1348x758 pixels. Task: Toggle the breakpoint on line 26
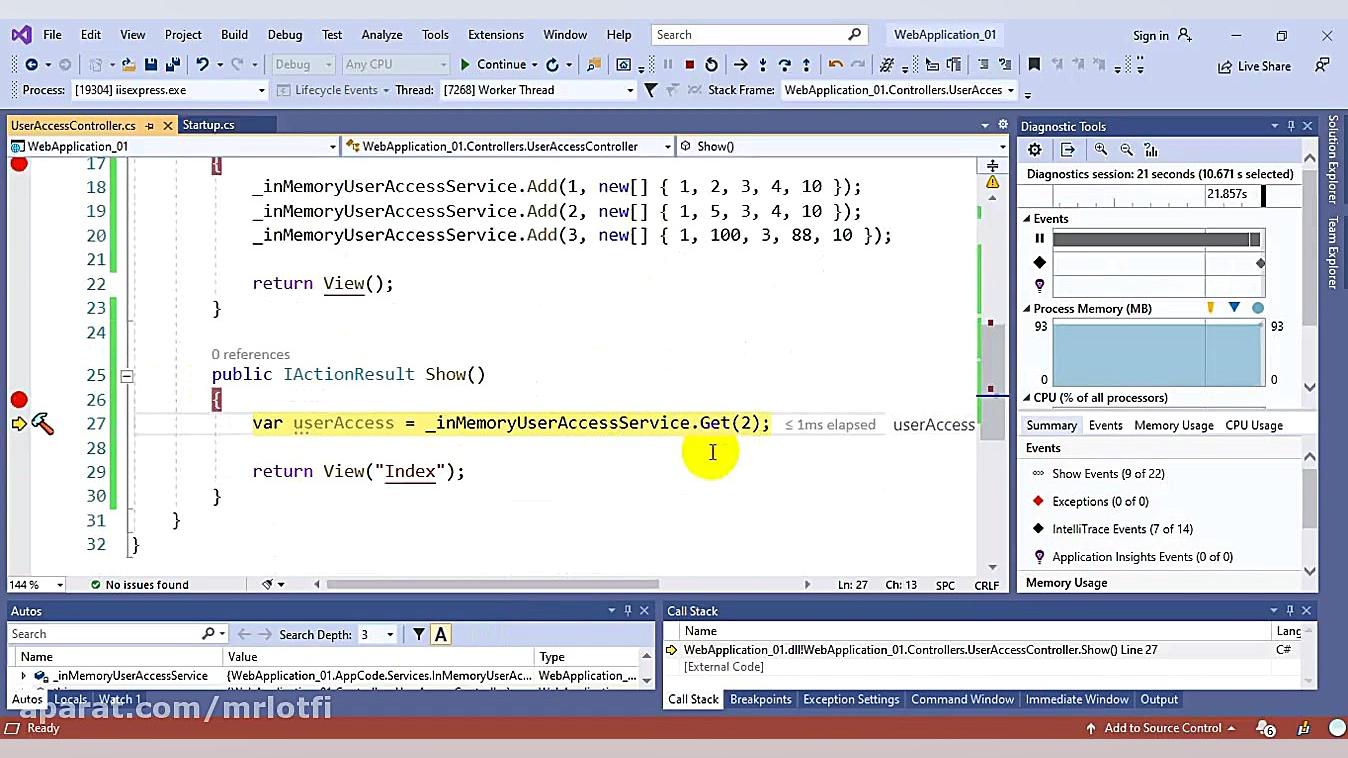coord(18,399)
